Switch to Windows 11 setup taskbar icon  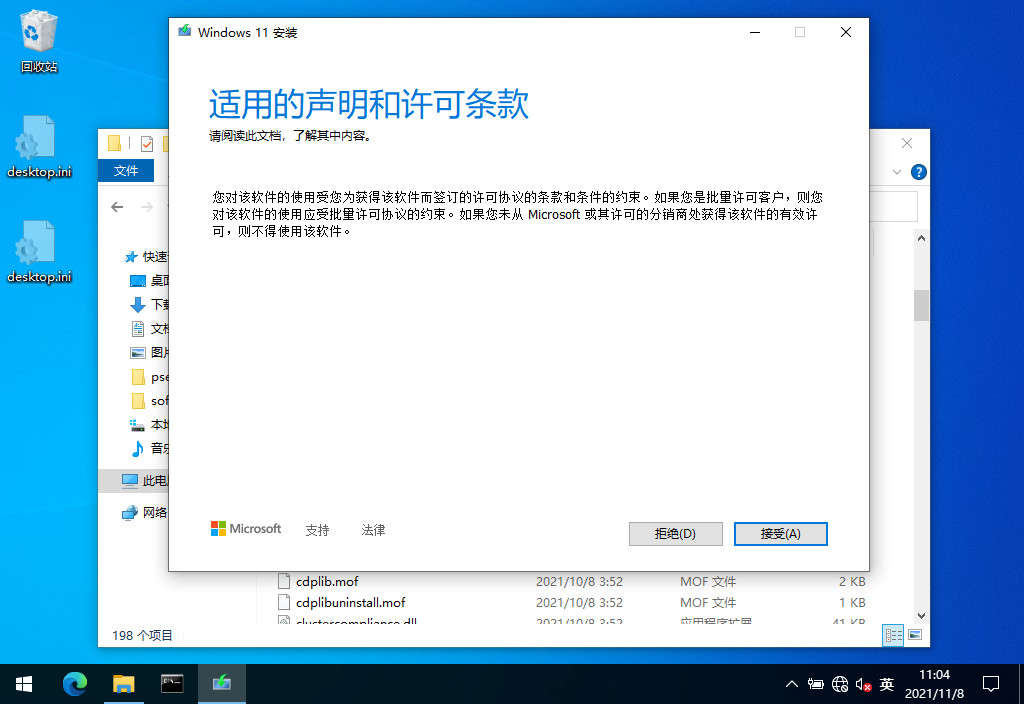221,684
